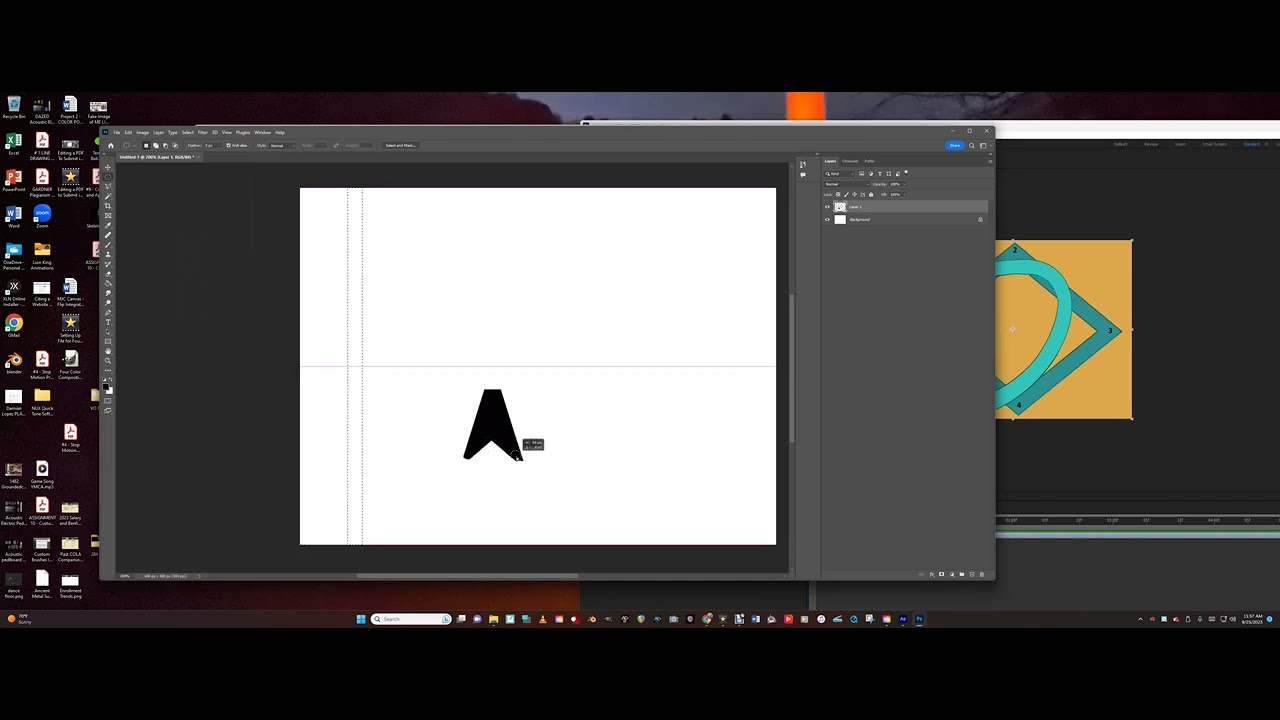Image resolution: width=1280 pixels, height=720 pixels.
Task: Open the Kind layer filter dropdown
Action: pyautogui.click(x=839, y=174)
